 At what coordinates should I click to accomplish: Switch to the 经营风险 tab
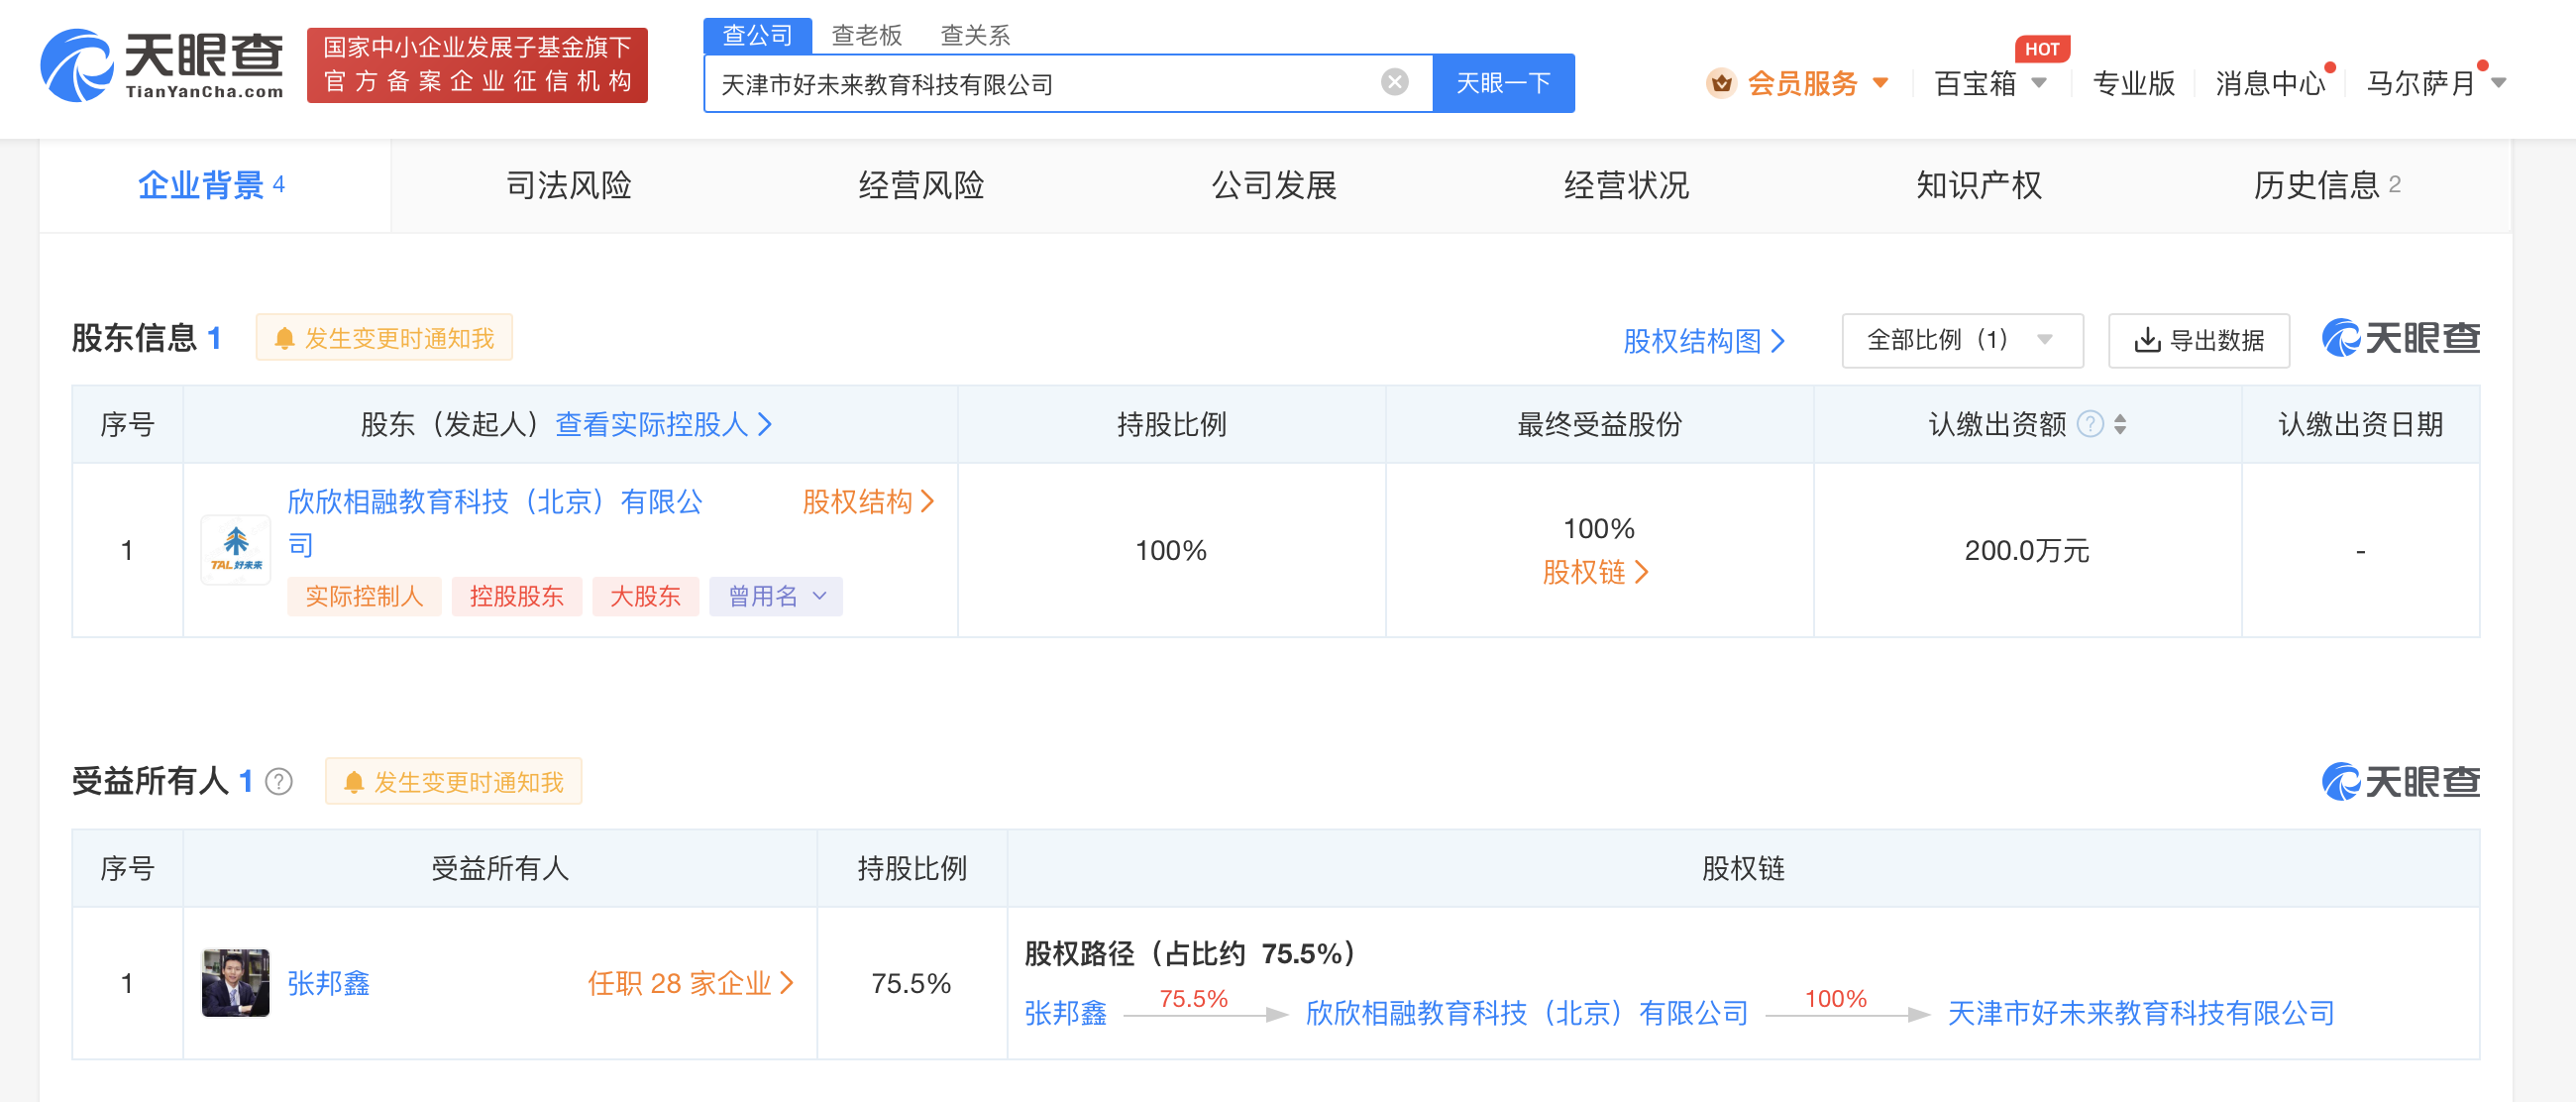921,186
